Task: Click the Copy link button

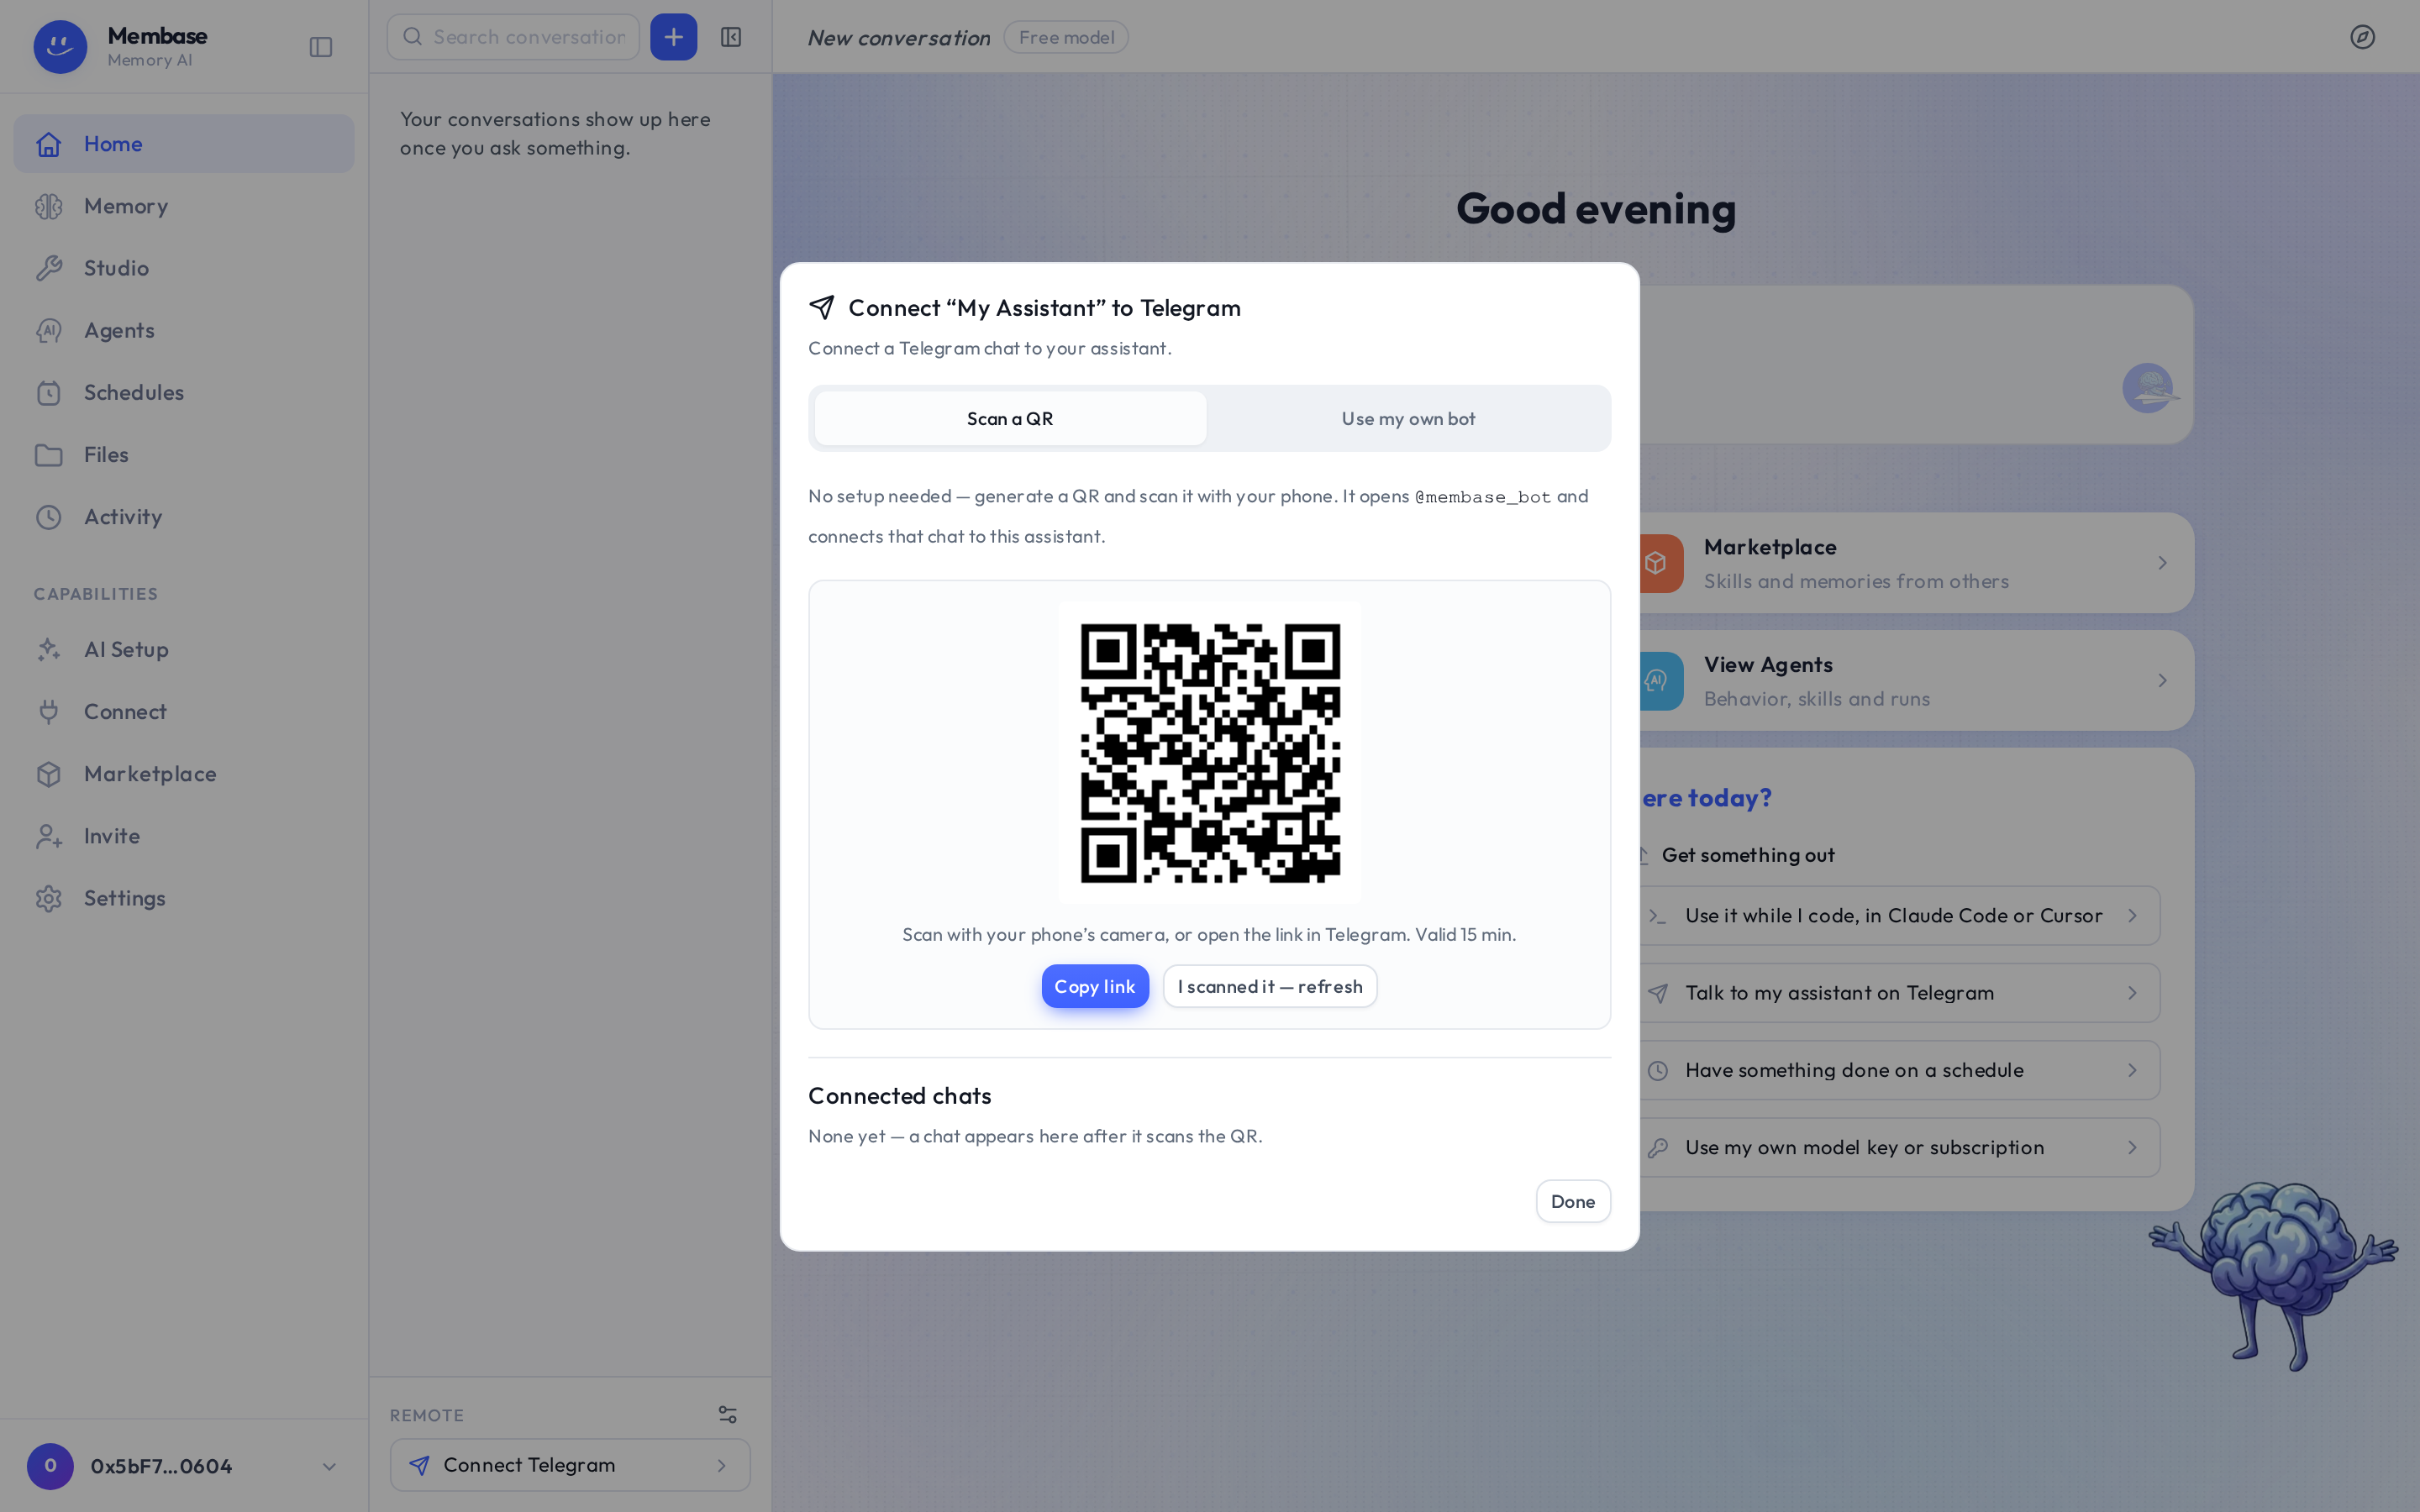Action: 1095,986
